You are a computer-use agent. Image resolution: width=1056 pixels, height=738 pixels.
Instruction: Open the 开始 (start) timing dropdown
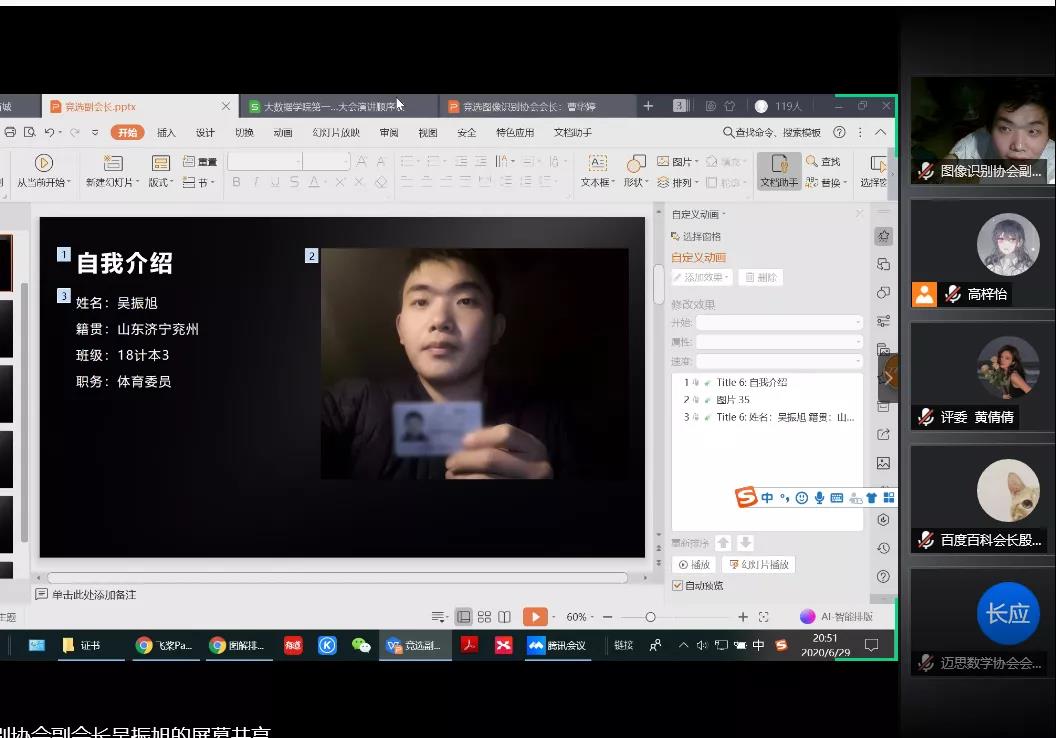click(x=779, y=323)
